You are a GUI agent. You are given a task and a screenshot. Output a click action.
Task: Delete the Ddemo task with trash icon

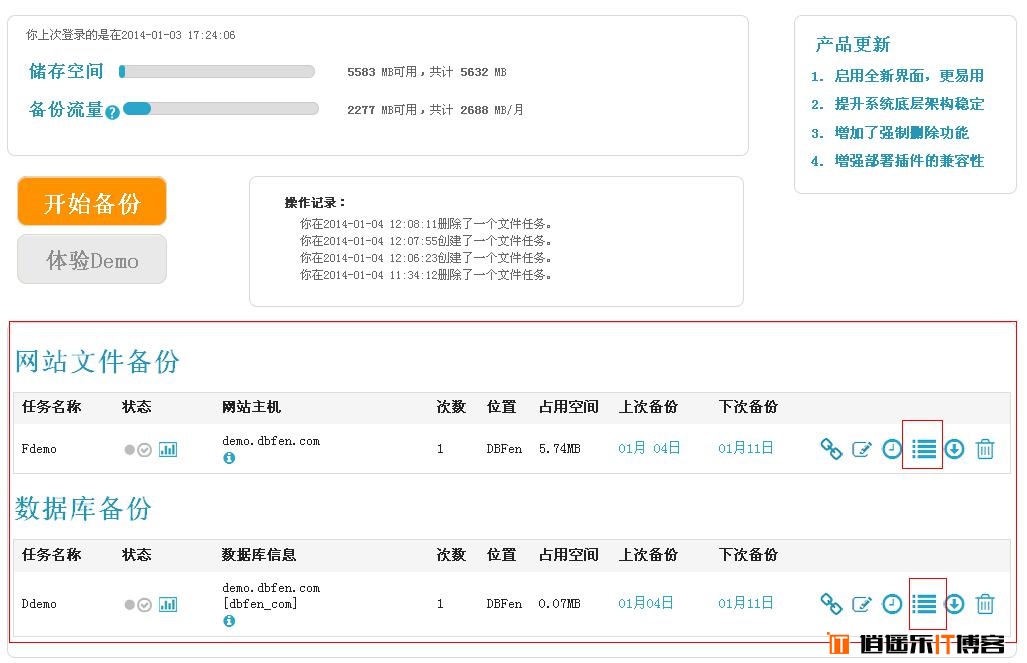click(x=985, y=603)
